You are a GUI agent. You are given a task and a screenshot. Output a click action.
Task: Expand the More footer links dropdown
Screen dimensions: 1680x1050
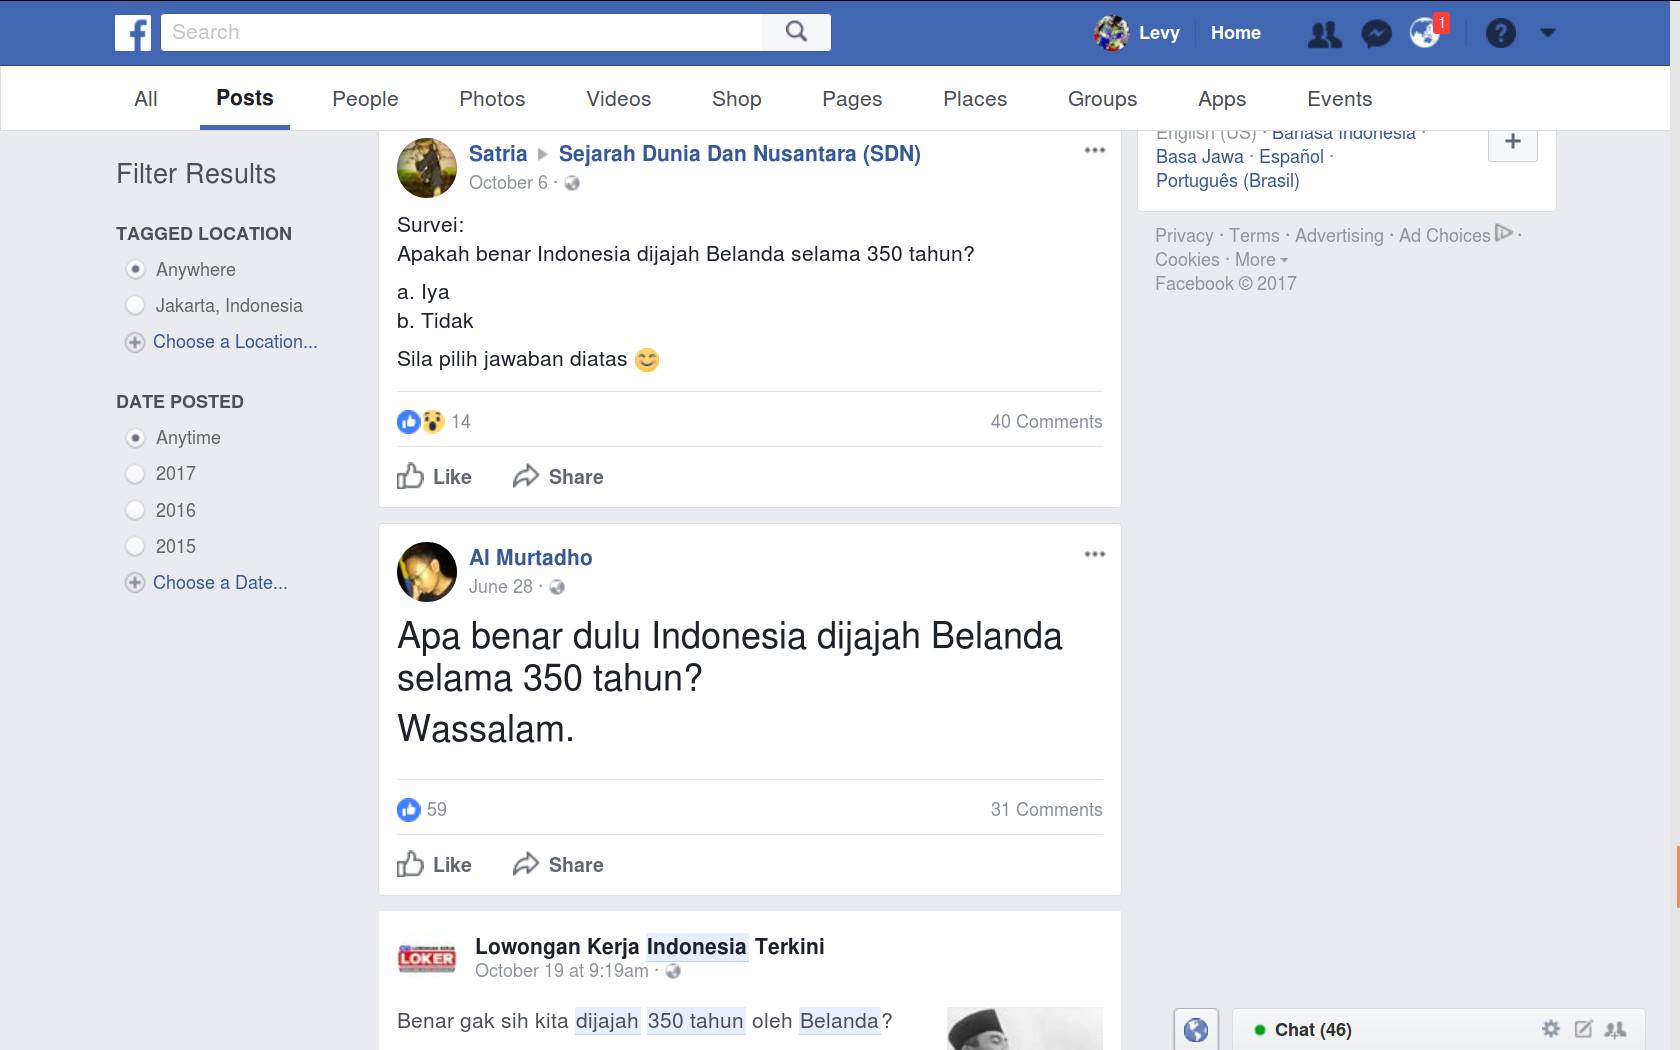(x=1261, y=260)
